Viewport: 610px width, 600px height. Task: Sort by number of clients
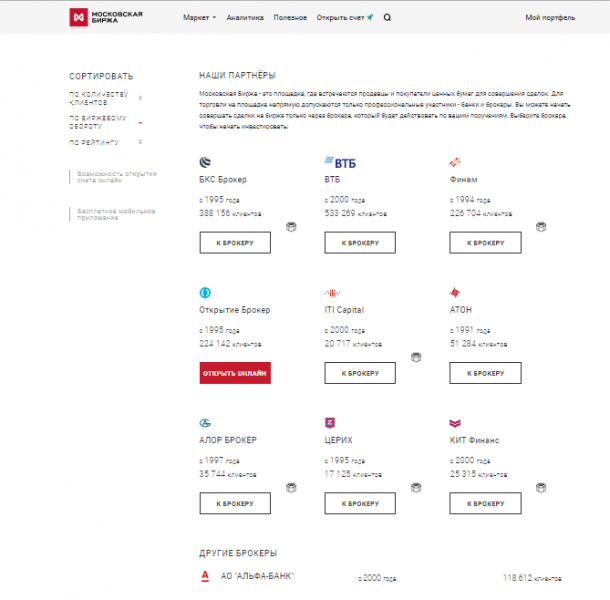click(x=105, y=98)
